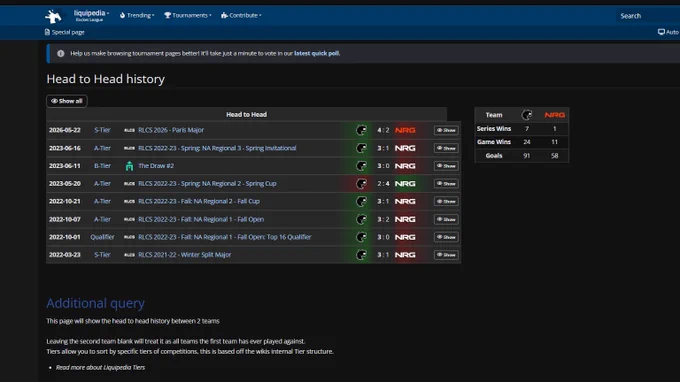This screenshot has width=680, height=382.
Task: Toggle the Auto theme switch
Action: click(668, 32)
